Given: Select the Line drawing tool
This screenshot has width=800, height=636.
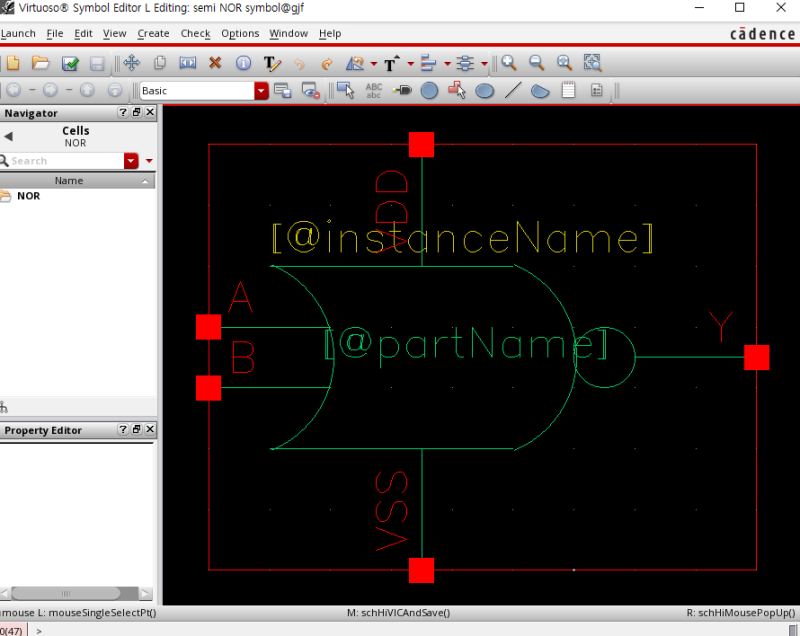Looking at the screenshot, I should pos(512,90).
